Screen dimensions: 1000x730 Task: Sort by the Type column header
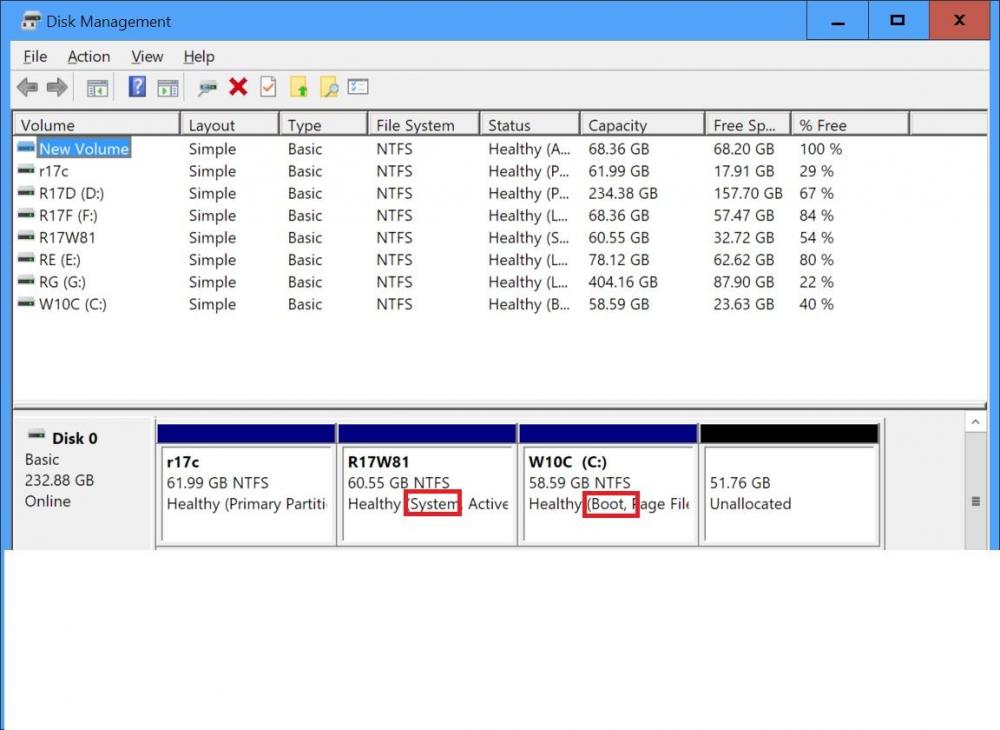(x=323, y=125)
